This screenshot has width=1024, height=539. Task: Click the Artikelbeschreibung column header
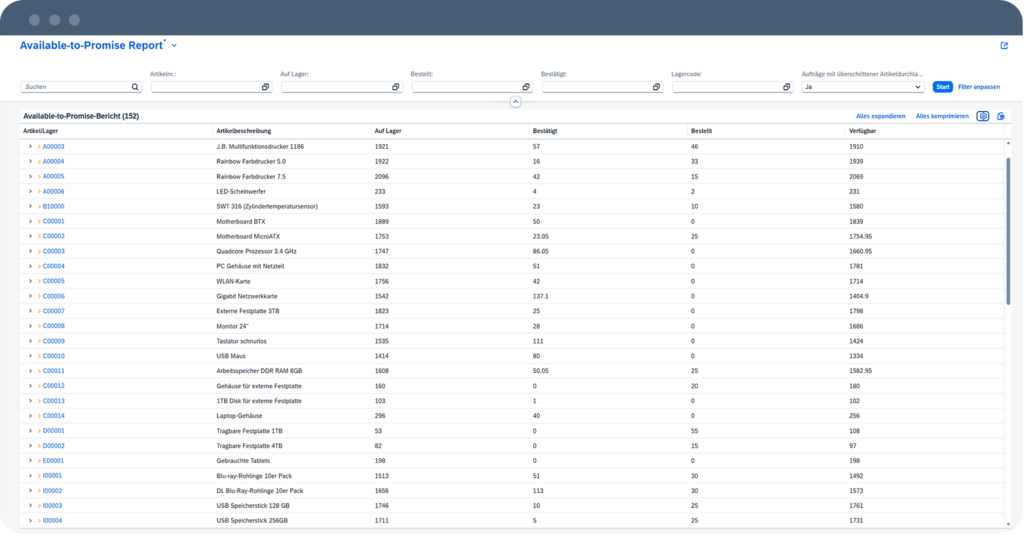click(x=244, y=131)
